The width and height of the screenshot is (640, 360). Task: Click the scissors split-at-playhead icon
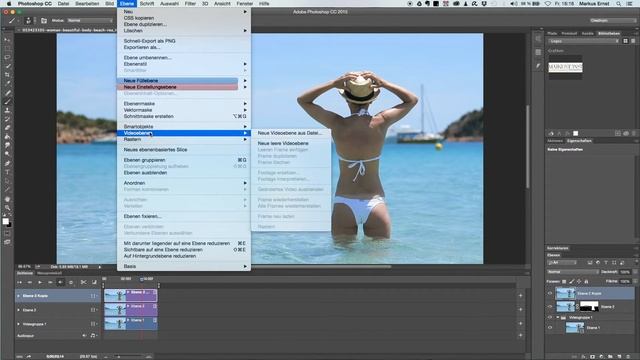point(83,282)
